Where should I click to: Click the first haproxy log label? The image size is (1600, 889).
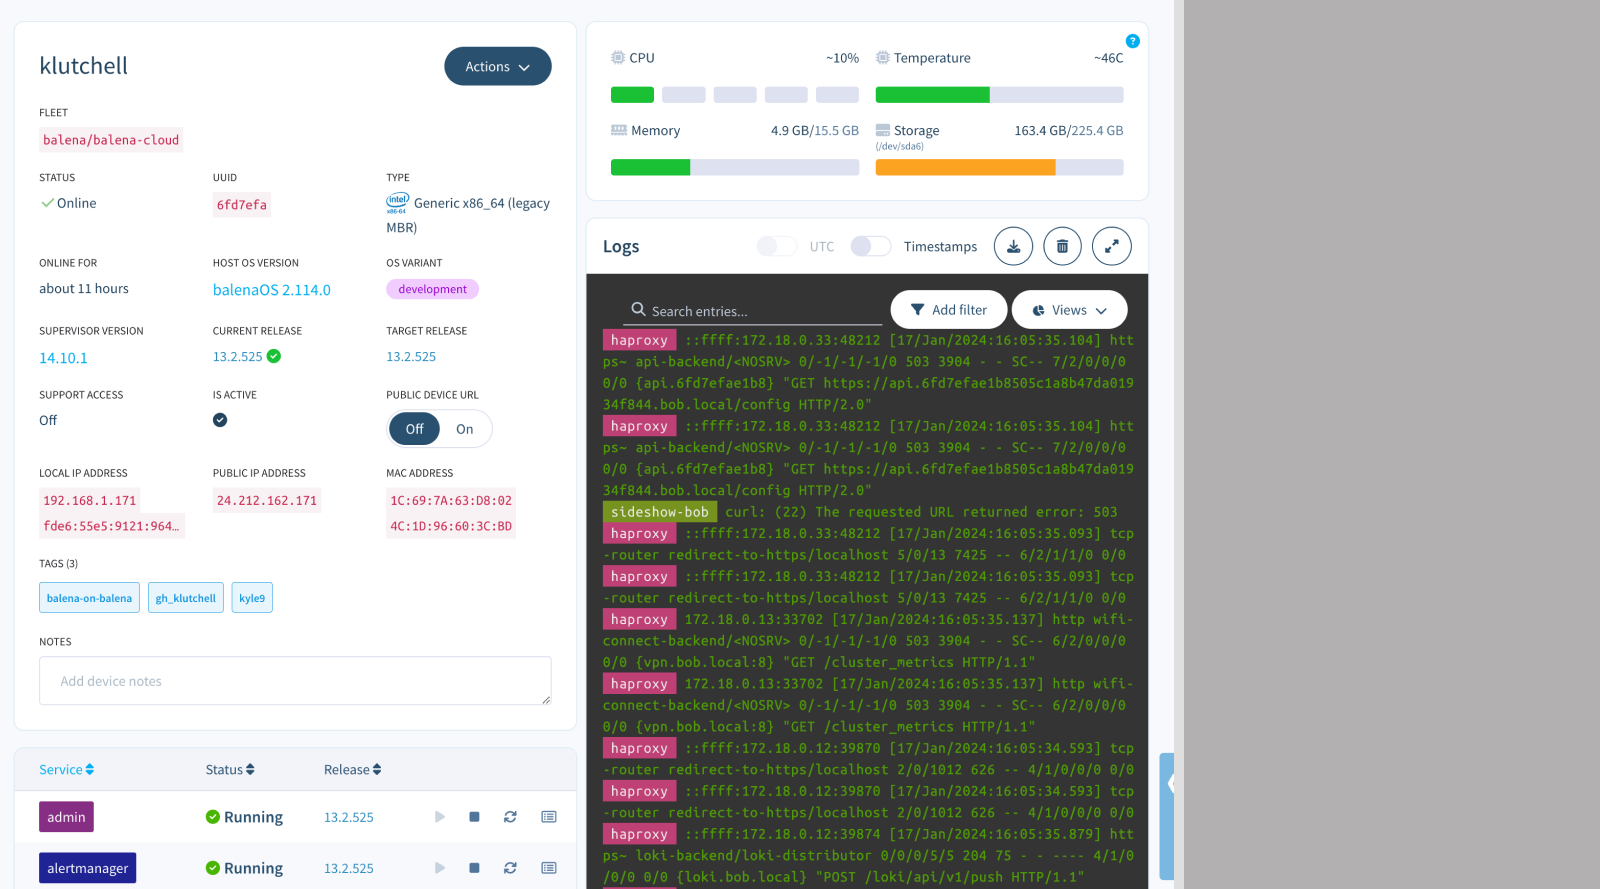639,340
